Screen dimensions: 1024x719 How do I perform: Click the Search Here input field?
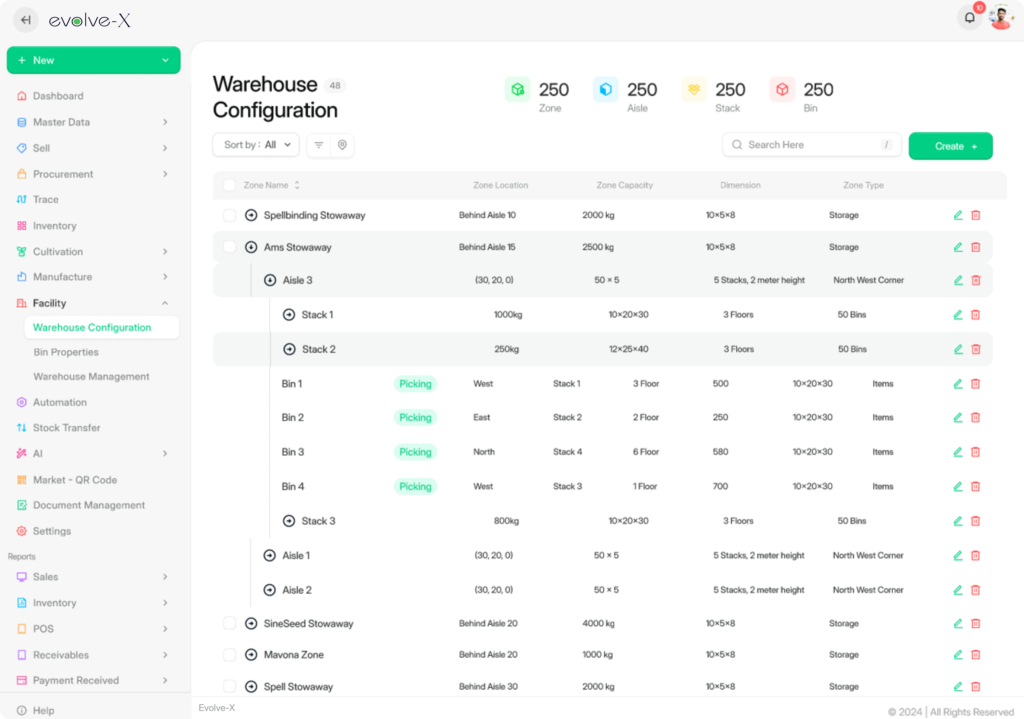pyautogui.click(x=810, y=145)
